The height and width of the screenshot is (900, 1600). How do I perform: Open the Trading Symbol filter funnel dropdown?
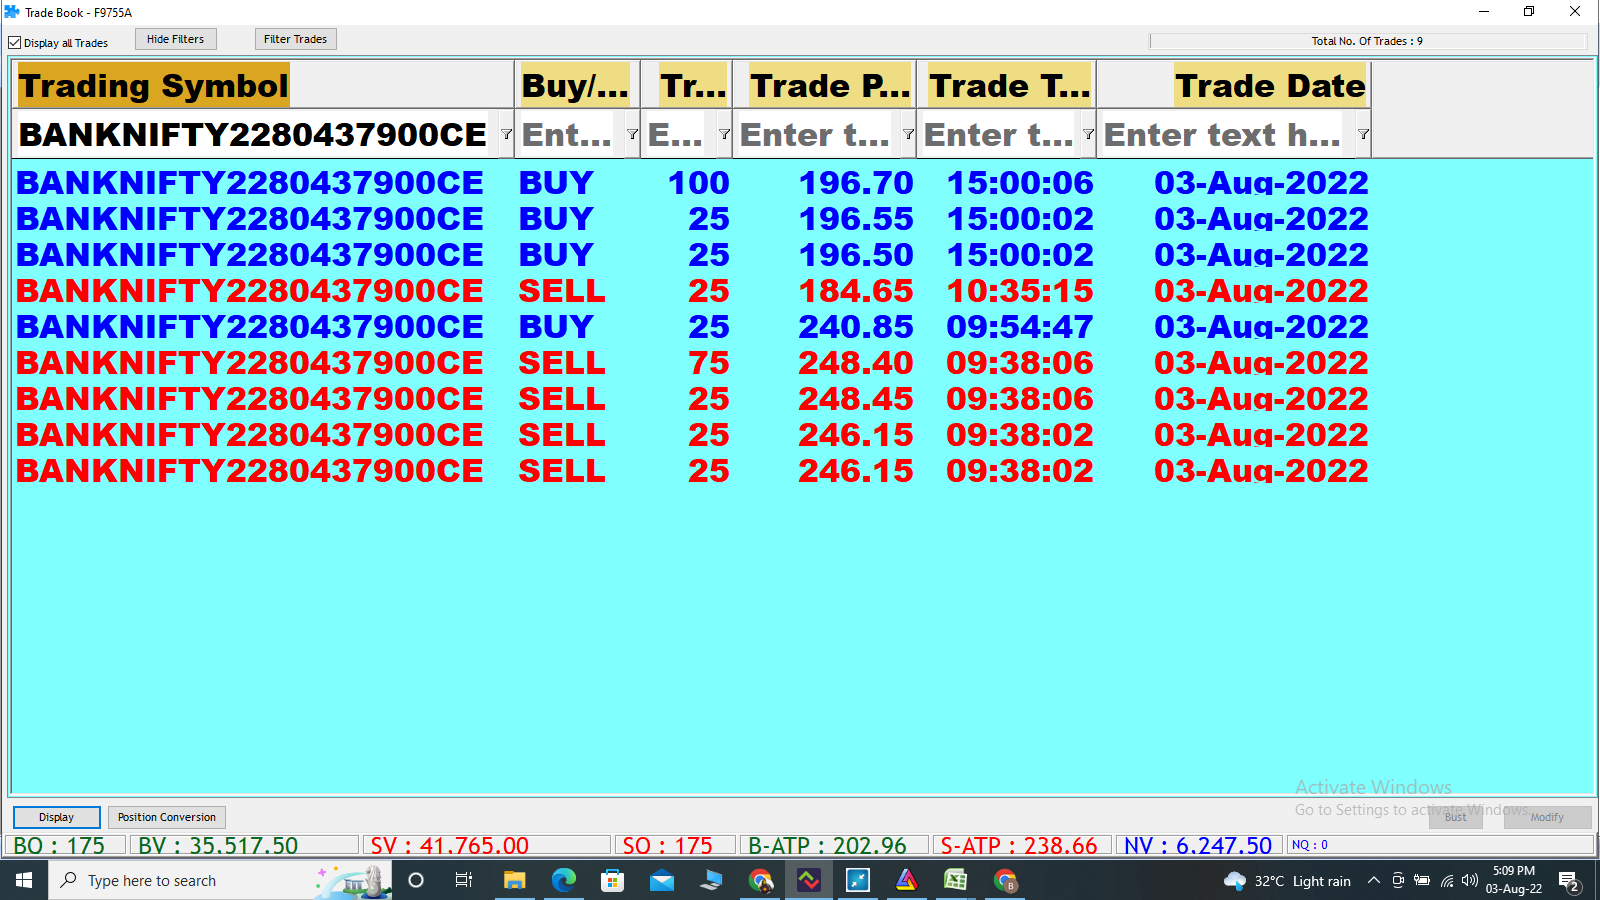[x=506, y=134]
